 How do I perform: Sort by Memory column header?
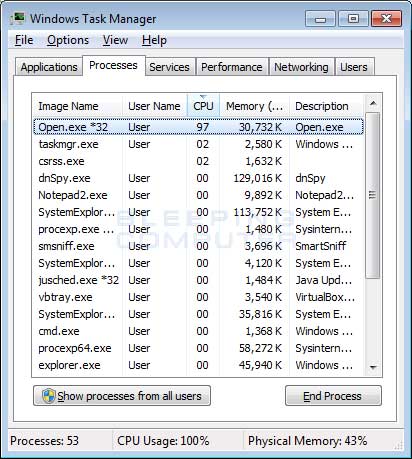tap(255, 106)
